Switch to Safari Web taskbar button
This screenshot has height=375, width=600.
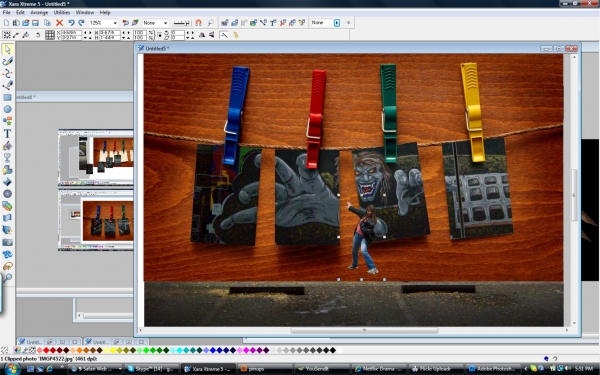96,369
